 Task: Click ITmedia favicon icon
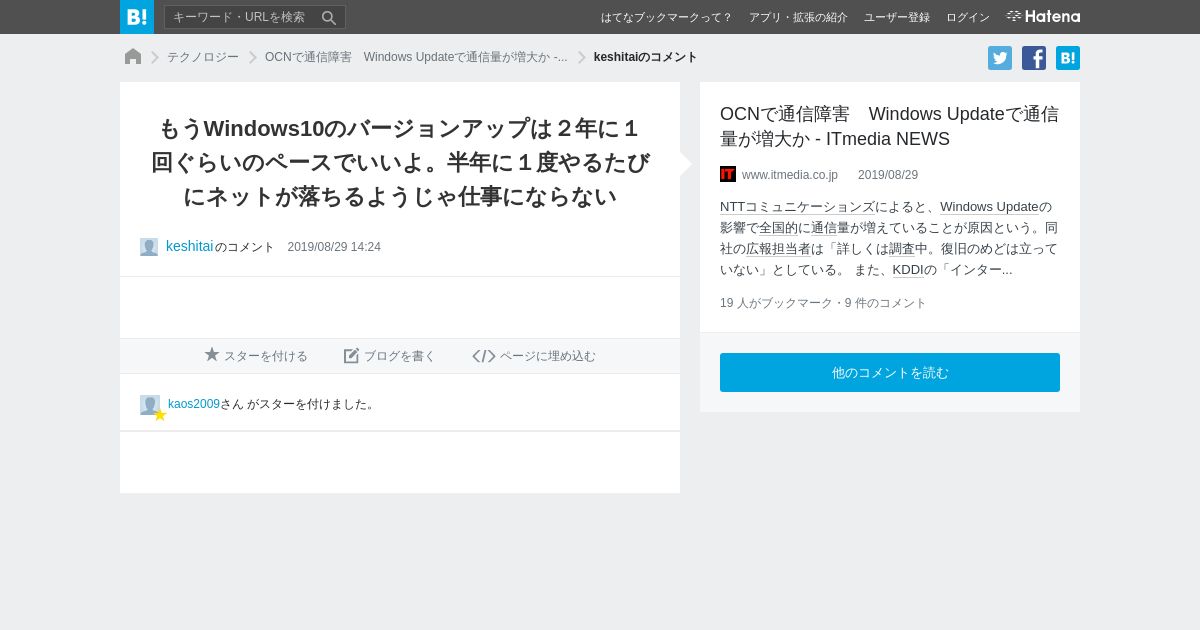pyautogui.click(x=728, y=174)
